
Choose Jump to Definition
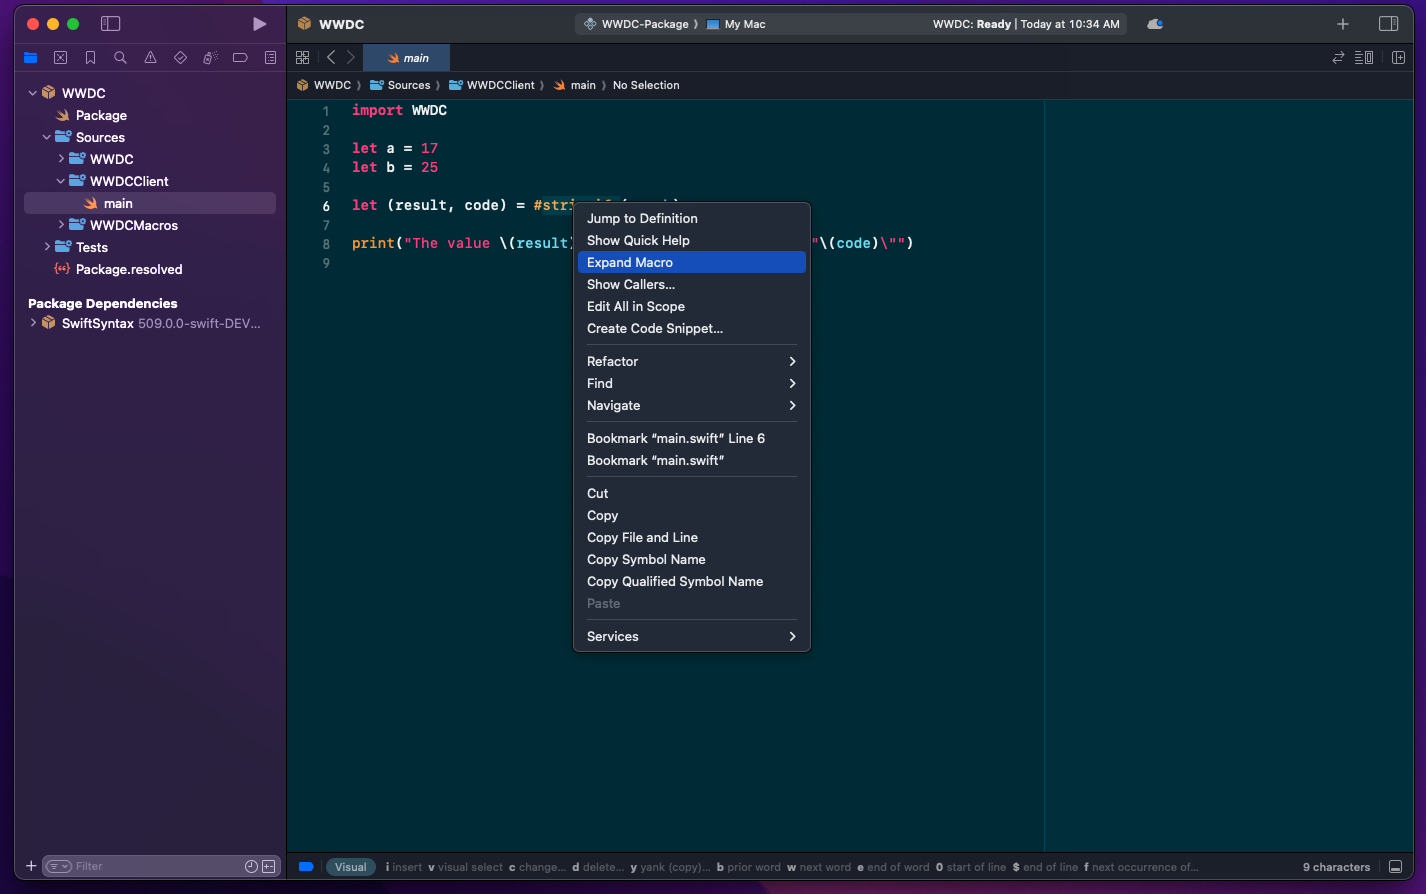pos(692,218)
